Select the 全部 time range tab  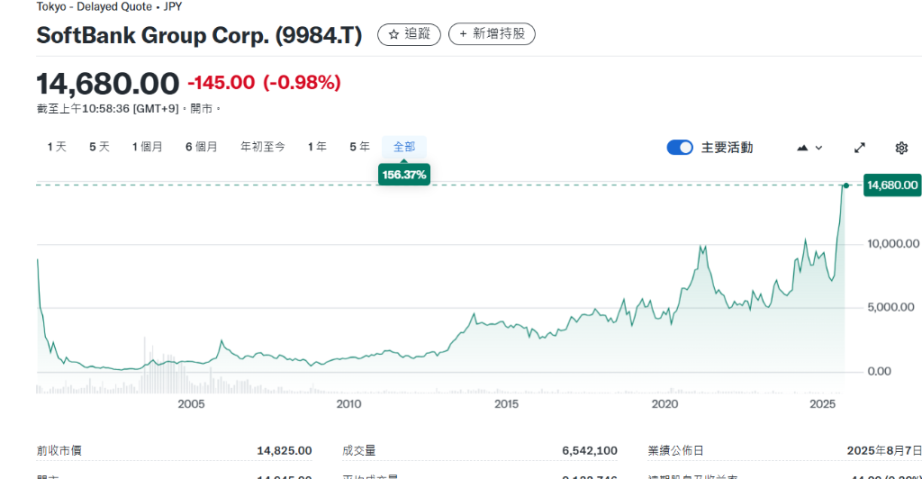pos(404,147)
